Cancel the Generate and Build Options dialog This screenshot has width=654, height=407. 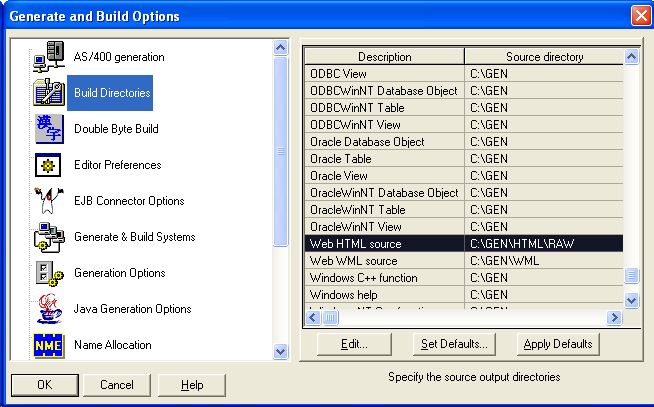tap(117, 384)
